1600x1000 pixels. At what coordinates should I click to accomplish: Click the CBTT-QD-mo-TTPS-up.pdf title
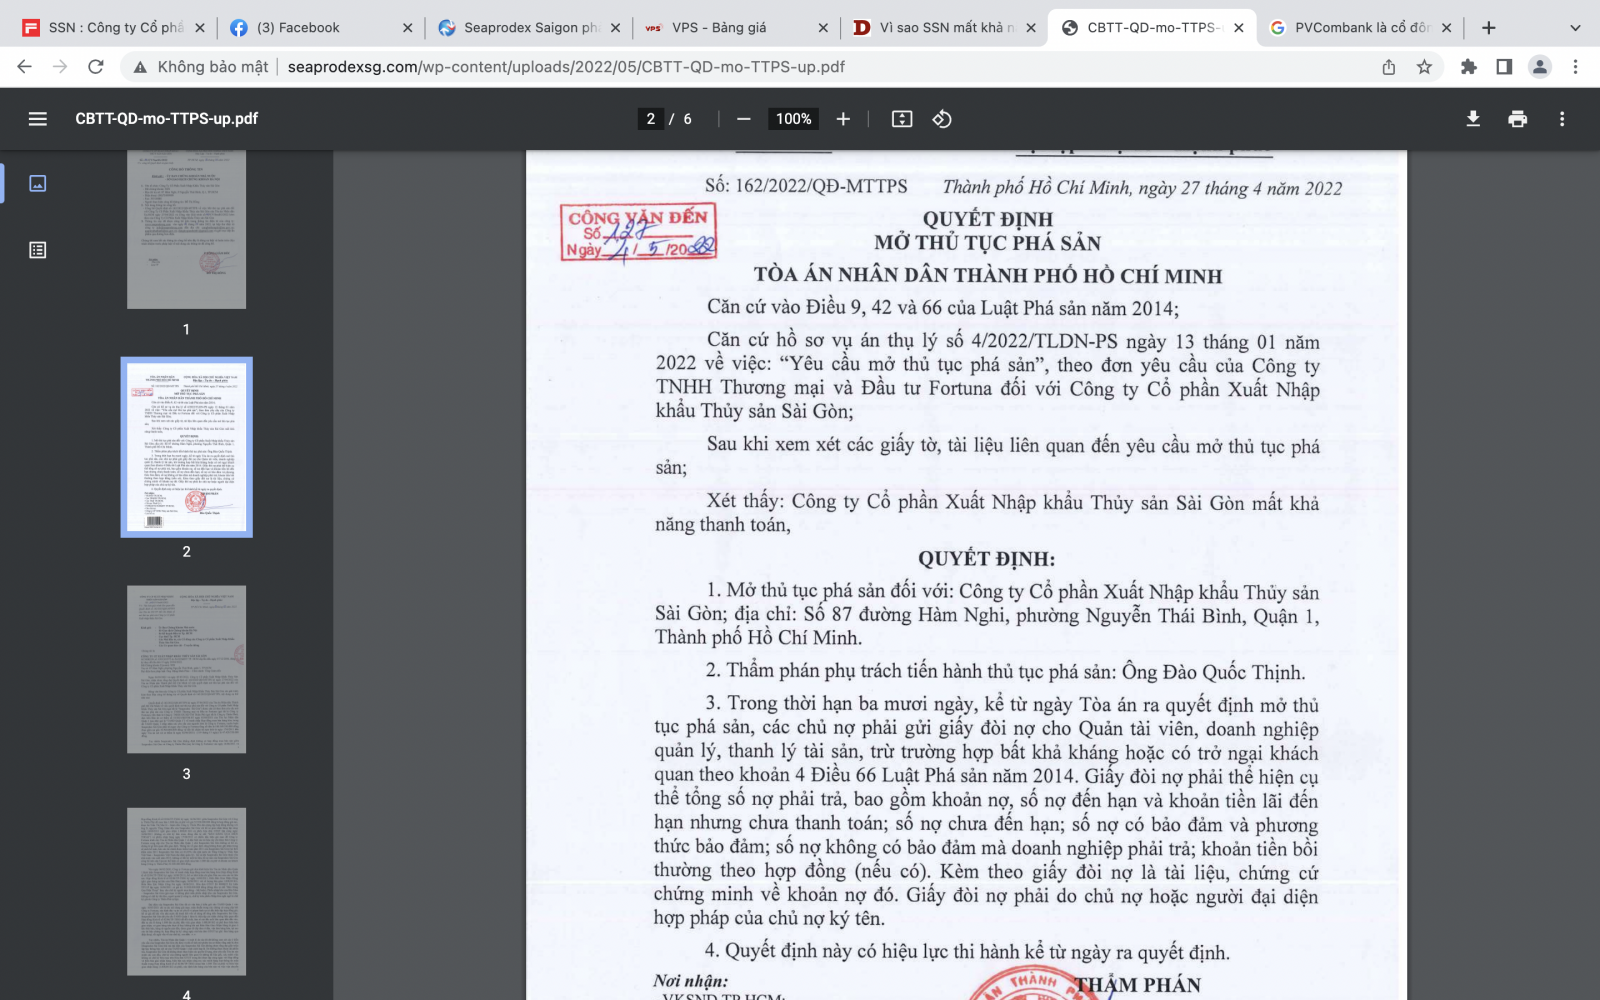pyautogui.click(x=167, y=119)
